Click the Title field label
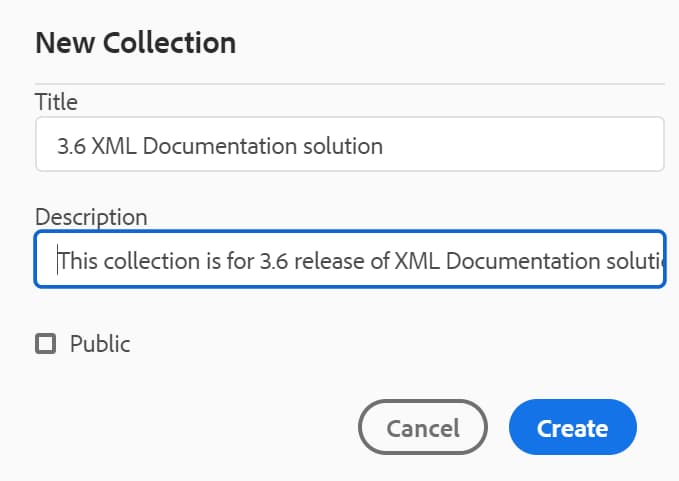 pyautogui.click(x=56, y=102)
